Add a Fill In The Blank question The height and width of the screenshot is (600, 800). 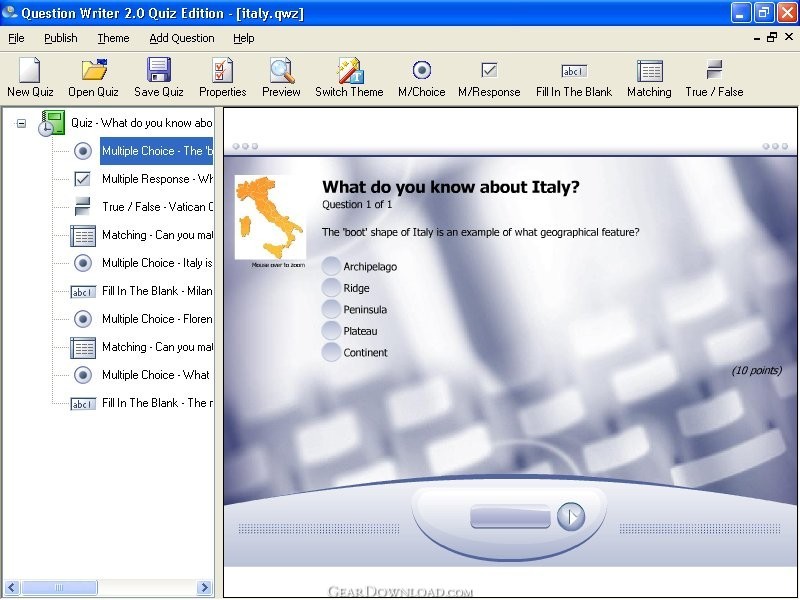[574, 71]
